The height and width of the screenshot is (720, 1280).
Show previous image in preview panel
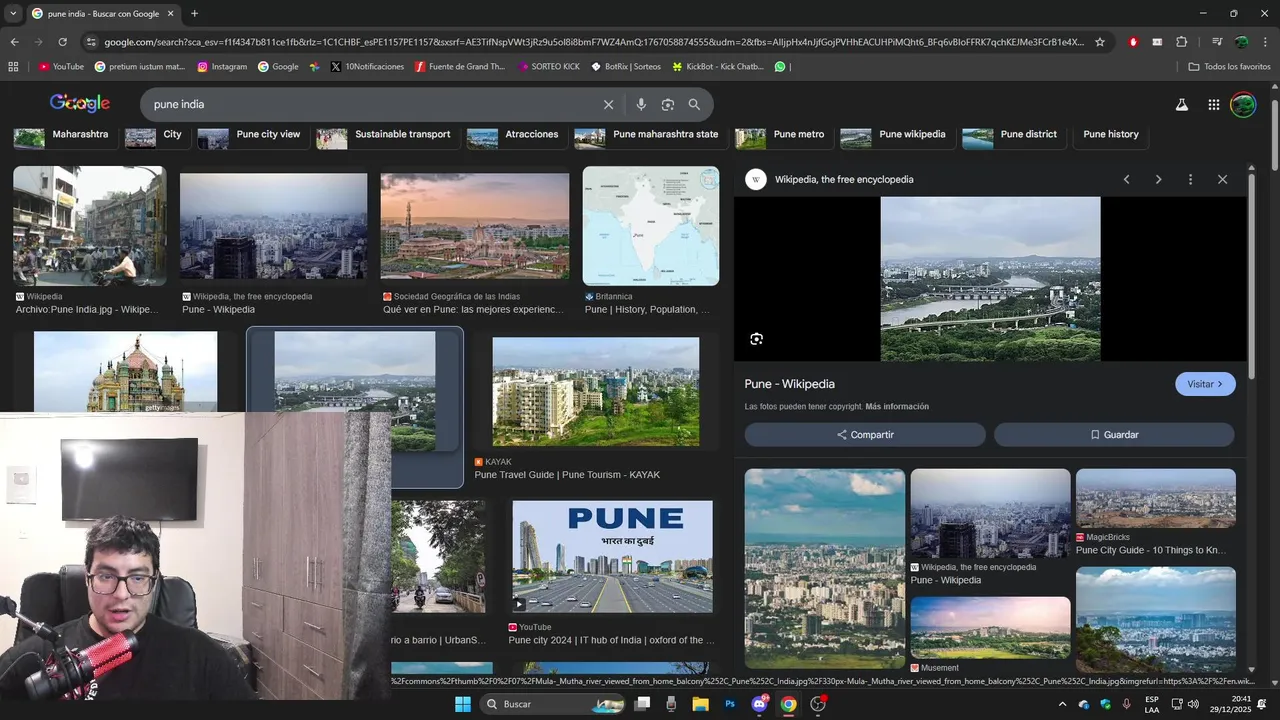pyautogui.click(x=1126, y=179)
